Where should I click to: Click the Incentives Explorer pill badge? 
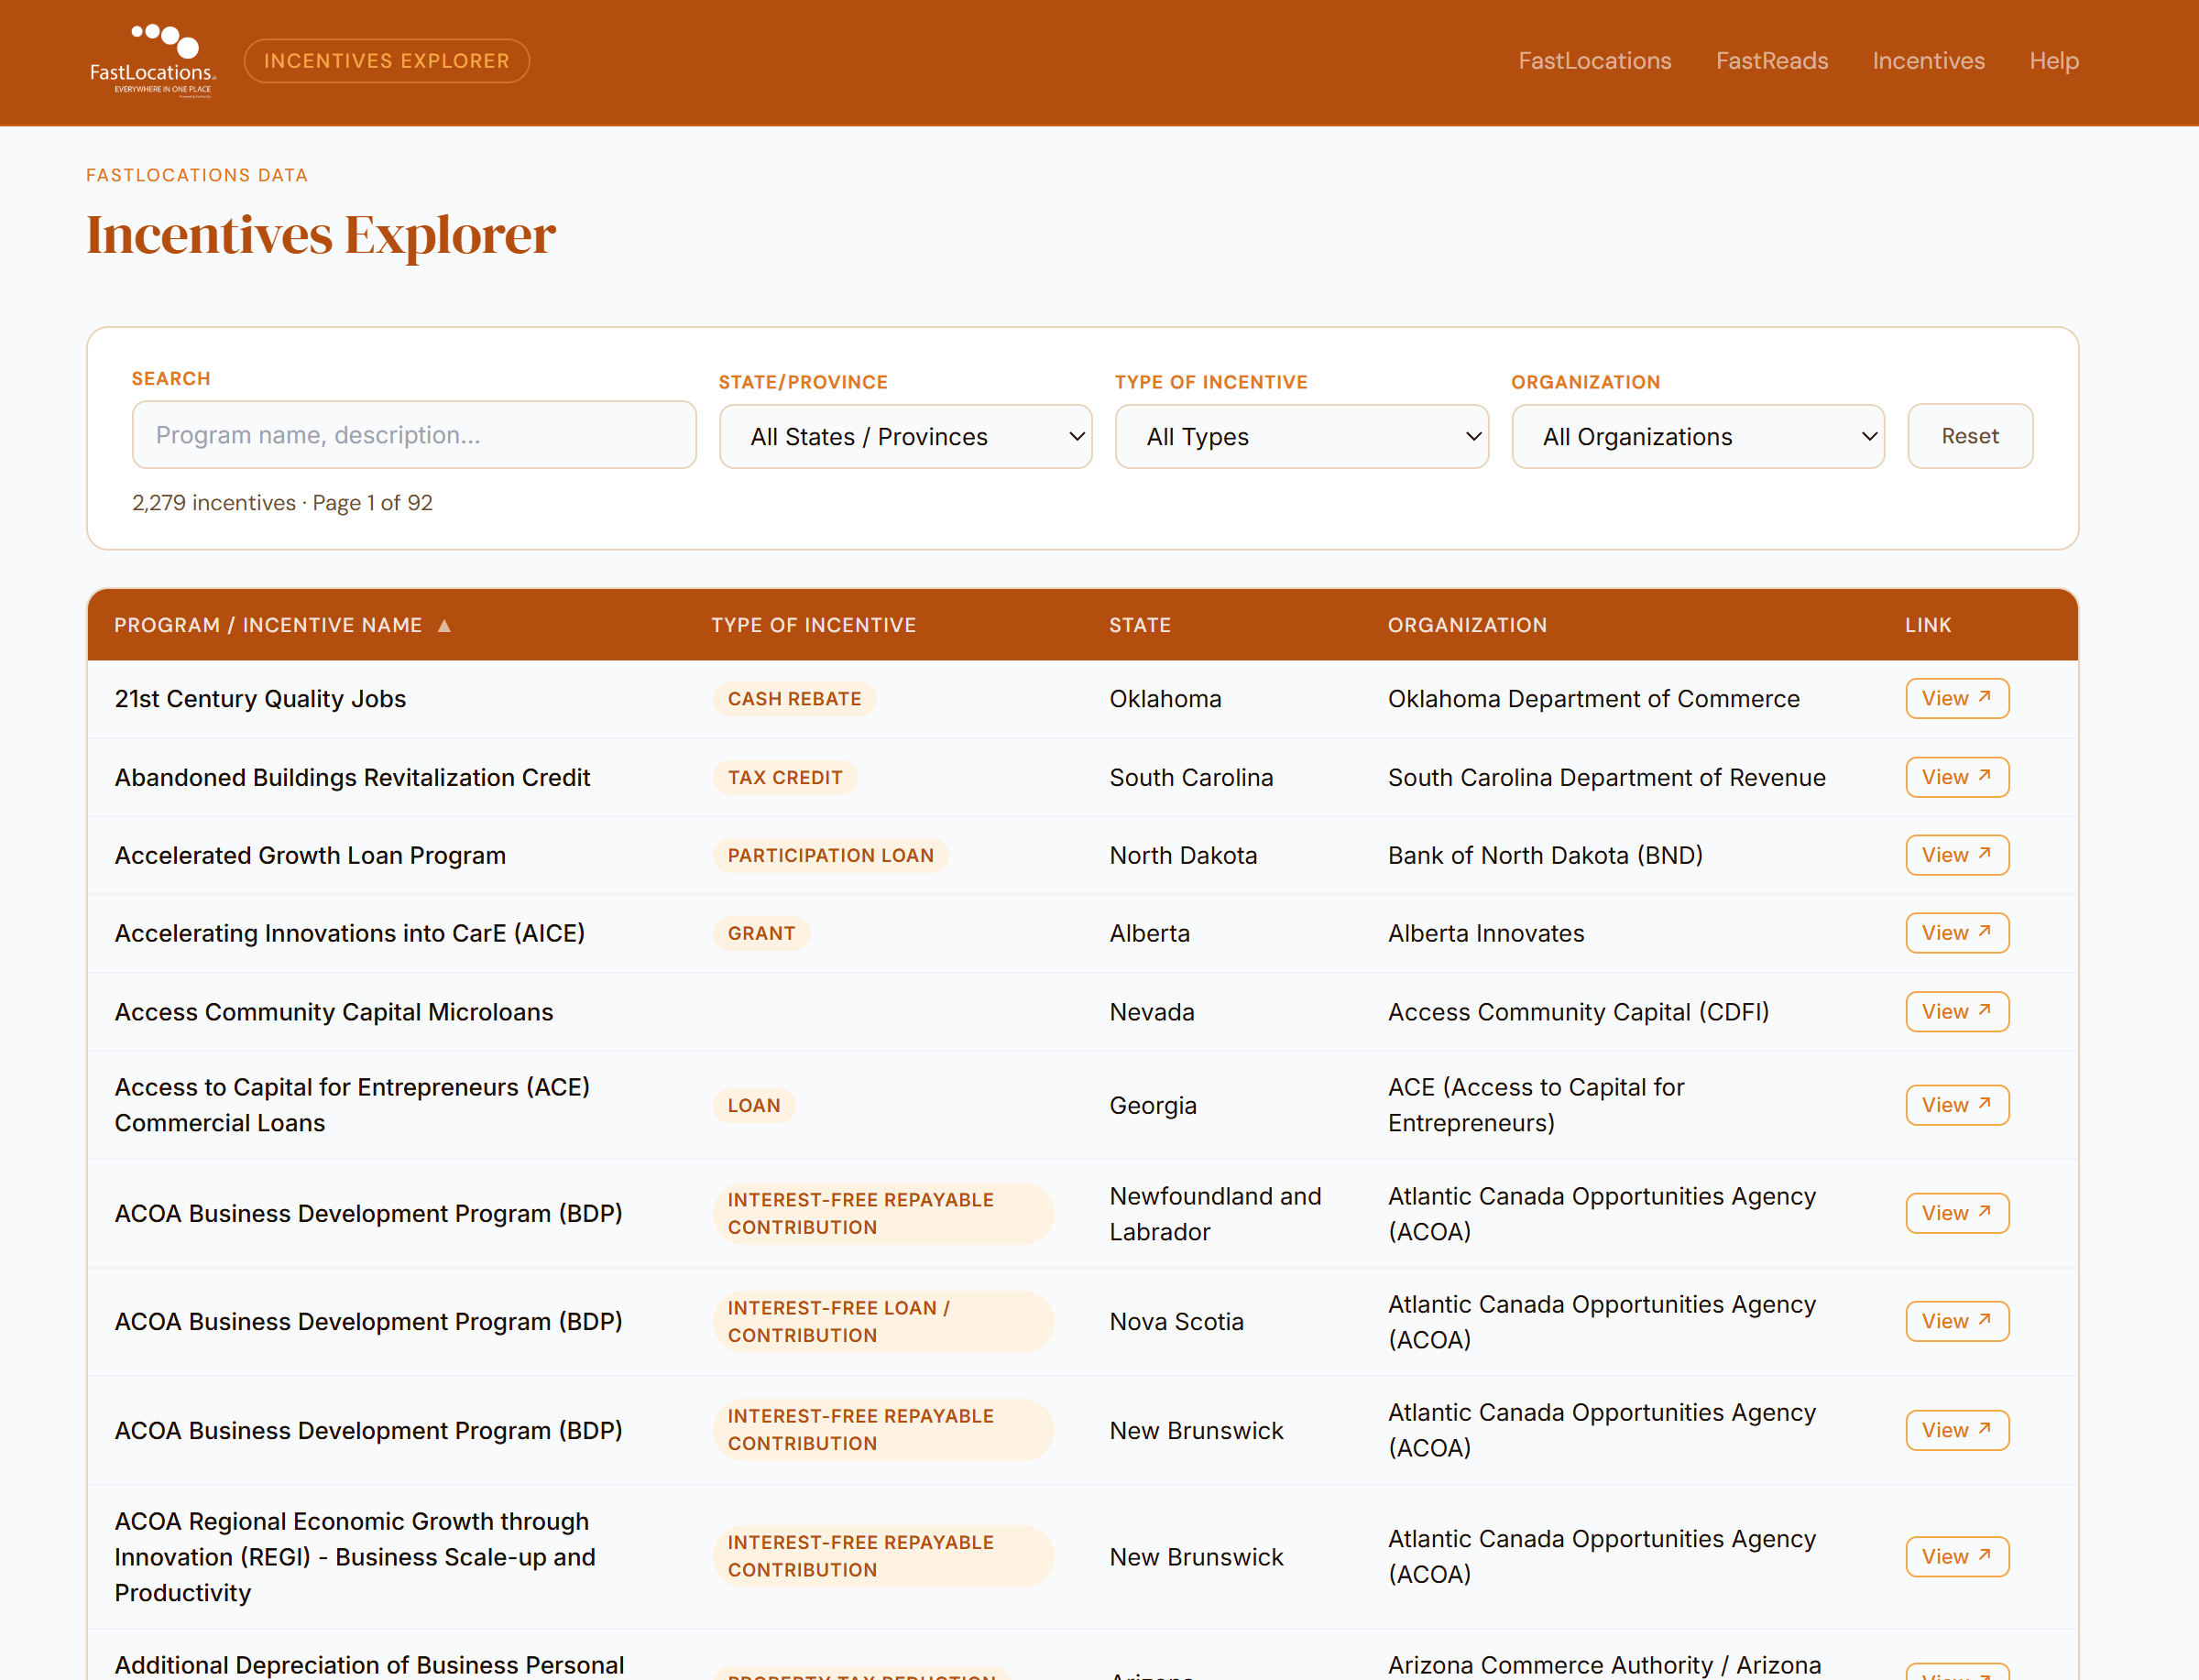pos(387,61)
